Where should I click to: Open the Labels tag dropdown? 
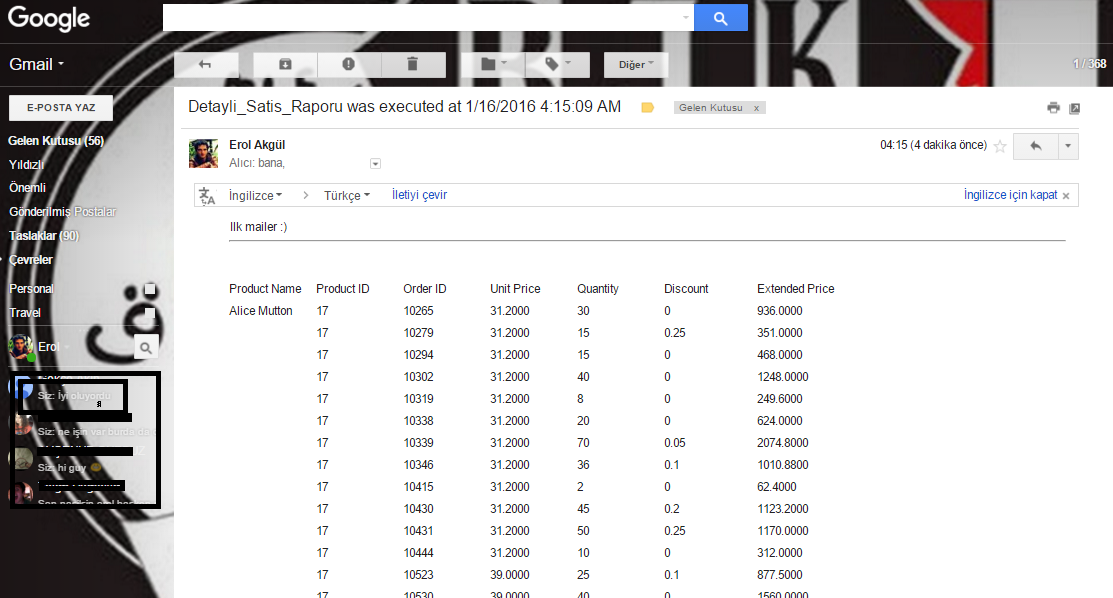558,64
